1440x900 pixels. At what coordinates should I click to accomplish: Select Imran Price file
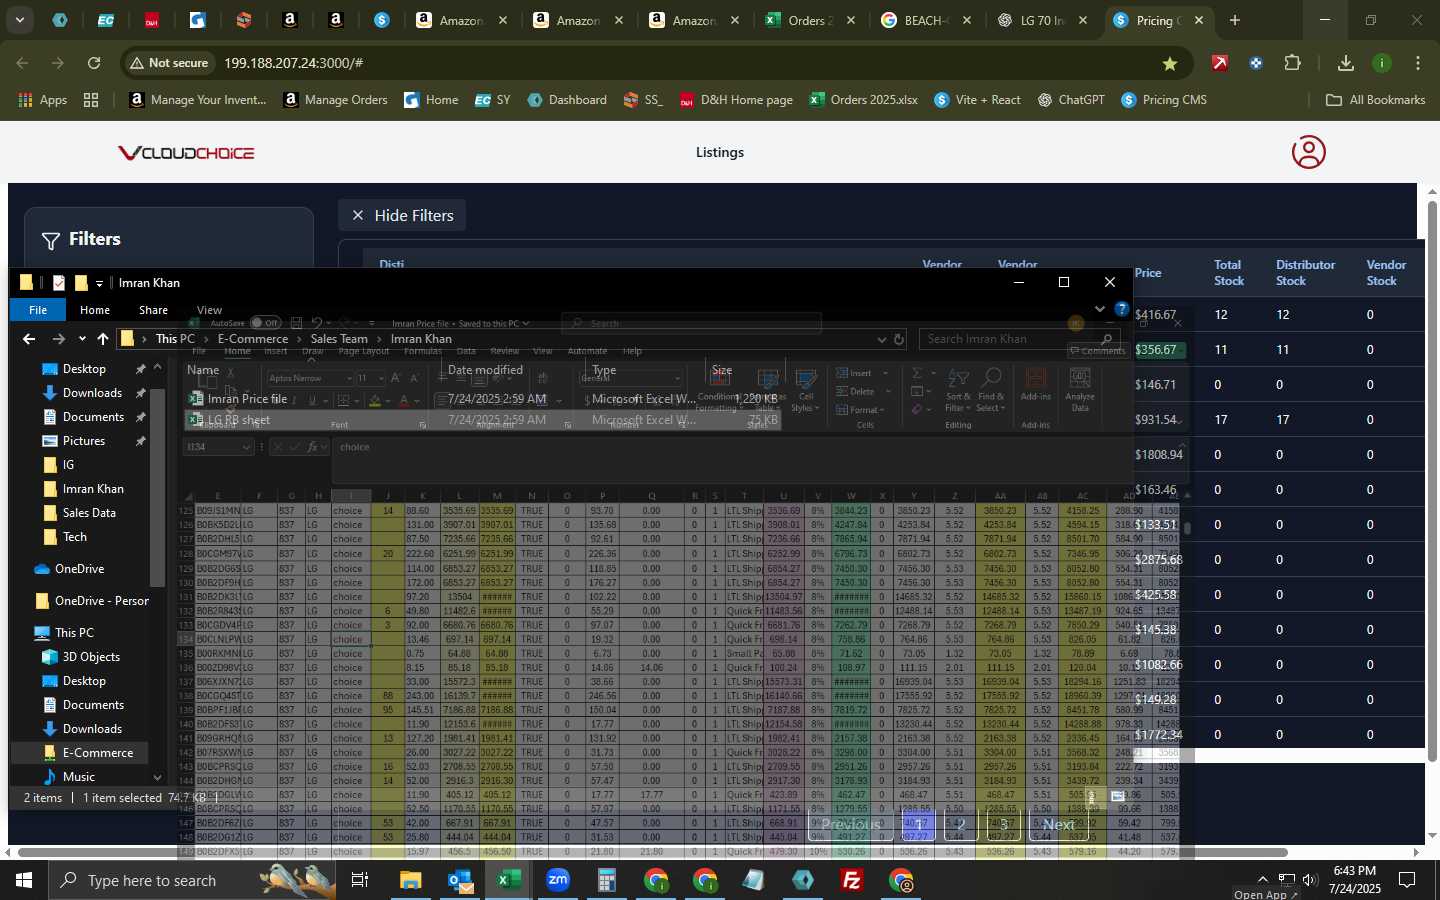[484, 399]
